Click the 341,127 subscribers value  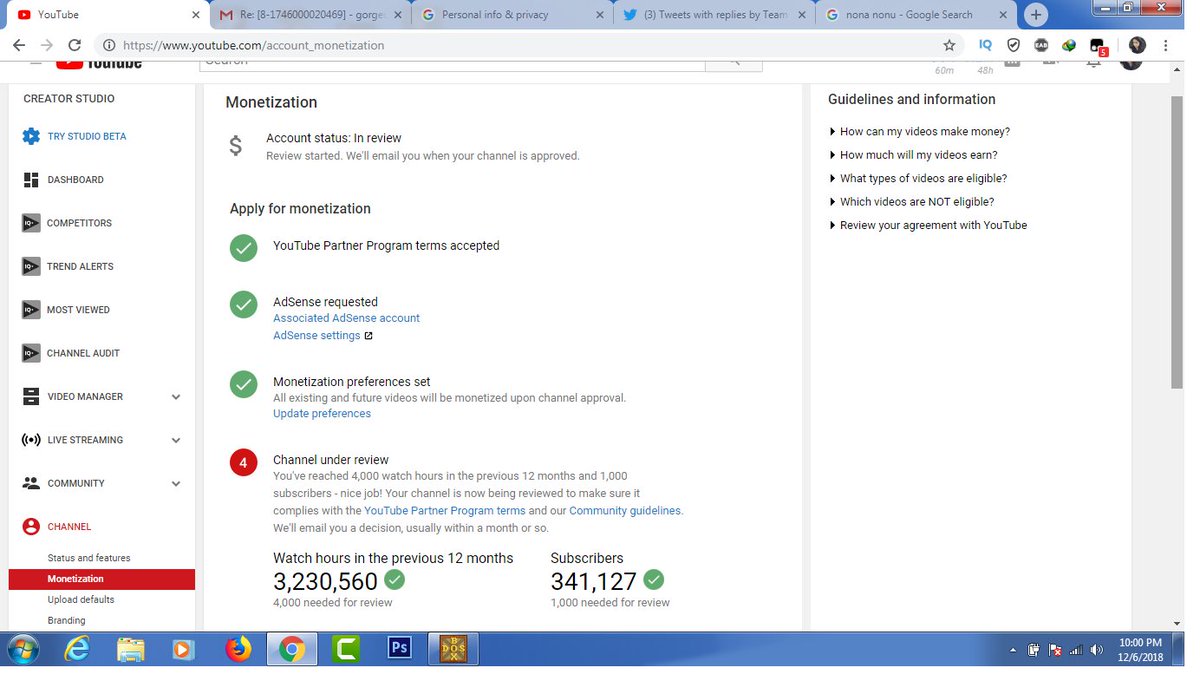593,582
